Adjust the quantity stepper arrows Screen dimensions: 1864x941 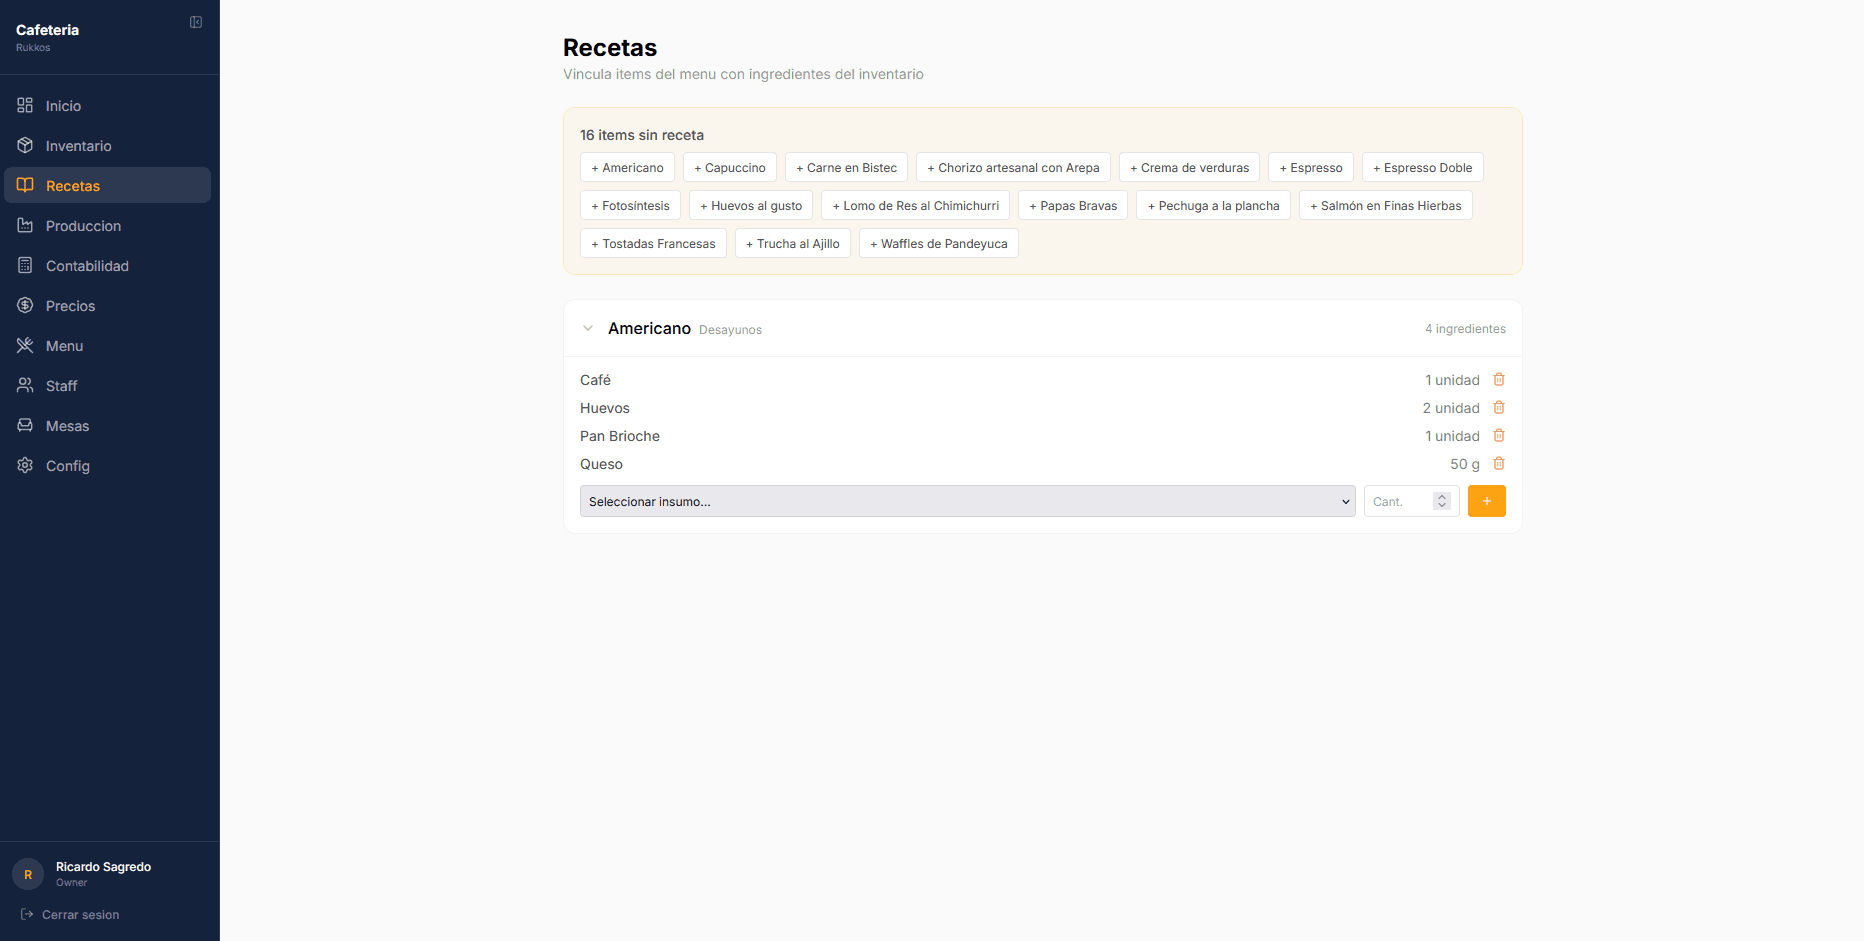coord(1441,502)
